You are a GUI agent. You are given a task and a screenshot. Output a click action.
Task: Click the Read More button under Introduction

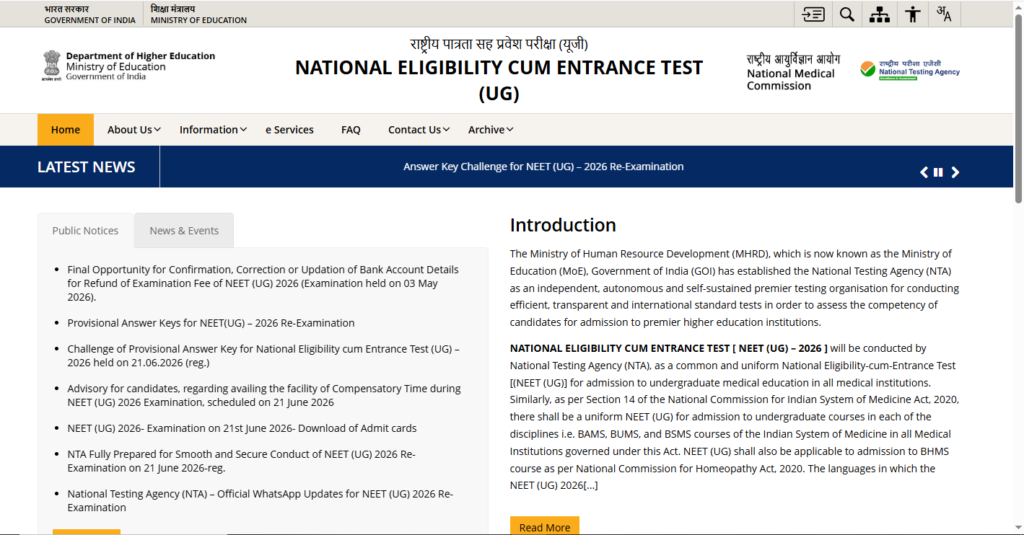tap(545, 527)
